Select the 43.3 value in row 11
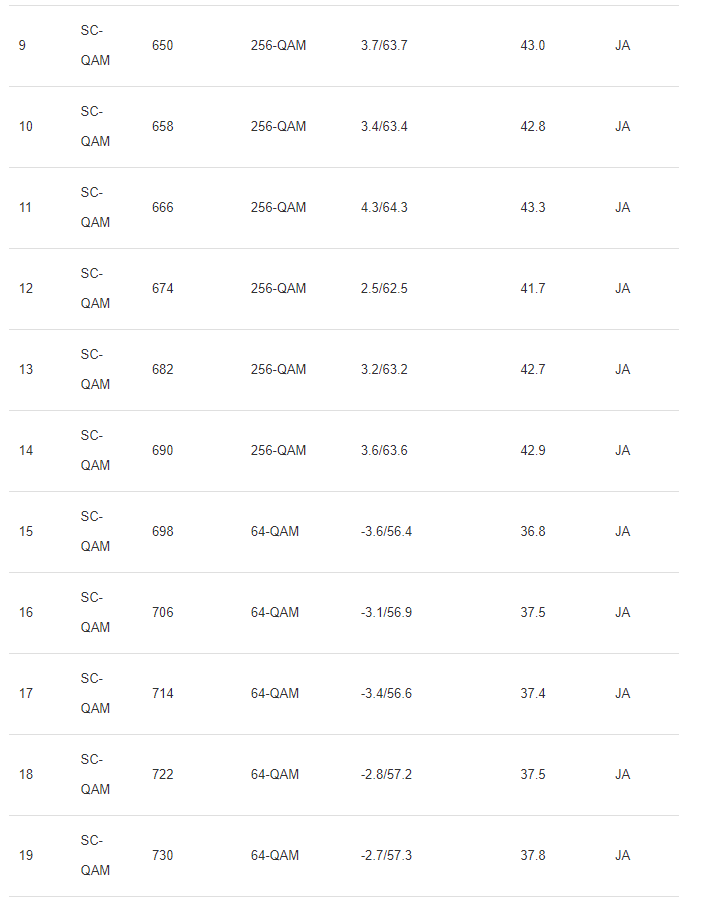The image size is (705, 904). coord(533,208)
